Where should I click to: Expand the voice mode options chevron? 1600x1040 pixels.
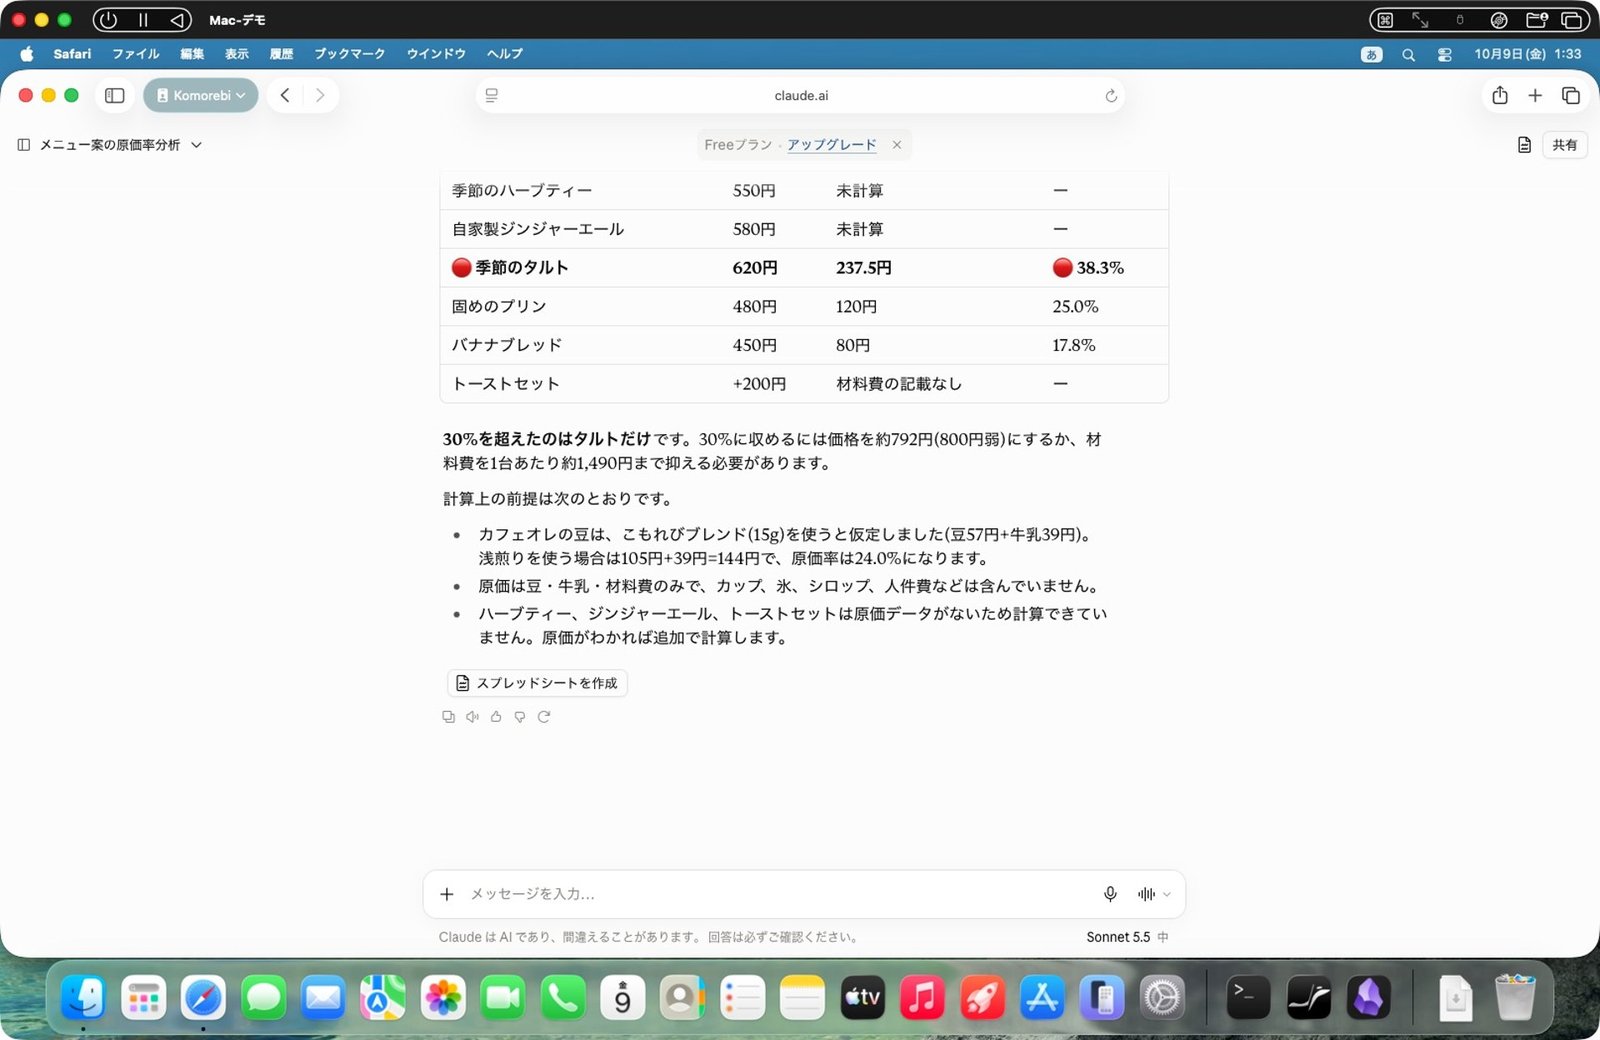tap(1167, 894)
